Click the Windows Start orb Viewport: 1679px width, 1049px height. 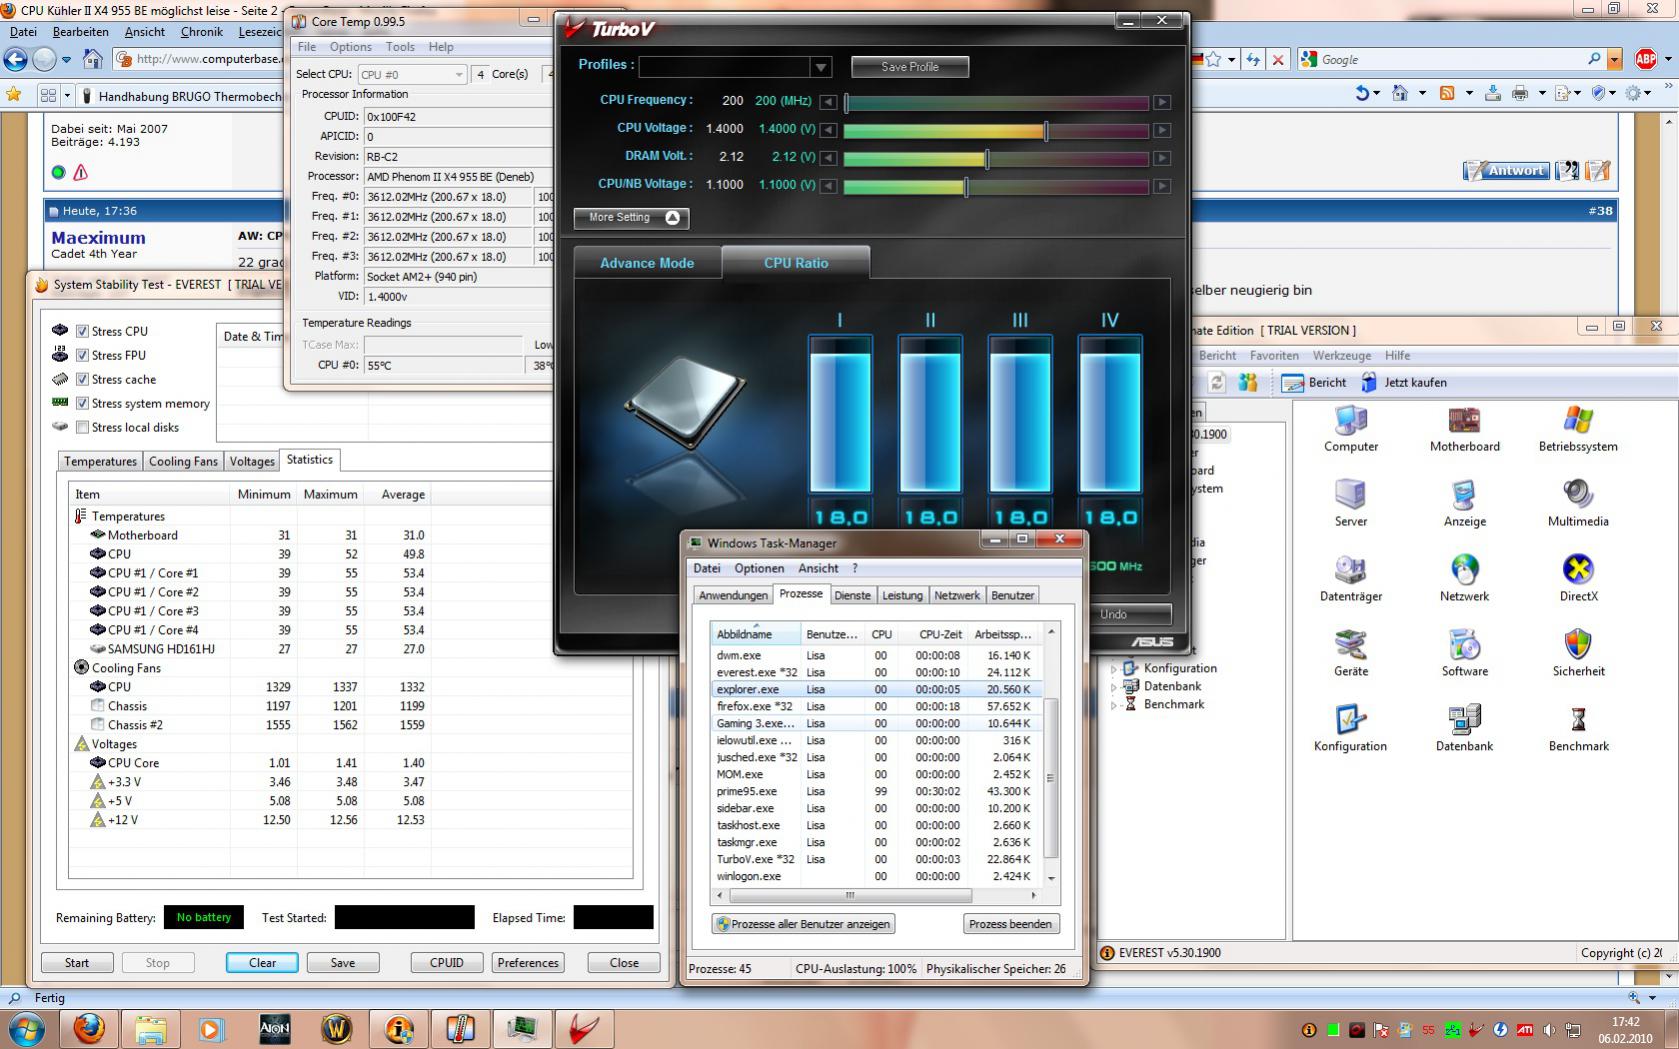[x=27, y=1028]
